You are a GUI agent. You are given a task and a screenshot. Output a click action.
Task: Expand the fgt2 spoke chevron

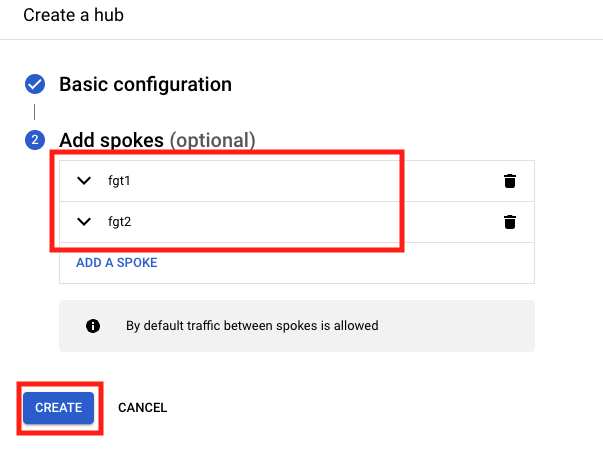[x=84, y=221]
